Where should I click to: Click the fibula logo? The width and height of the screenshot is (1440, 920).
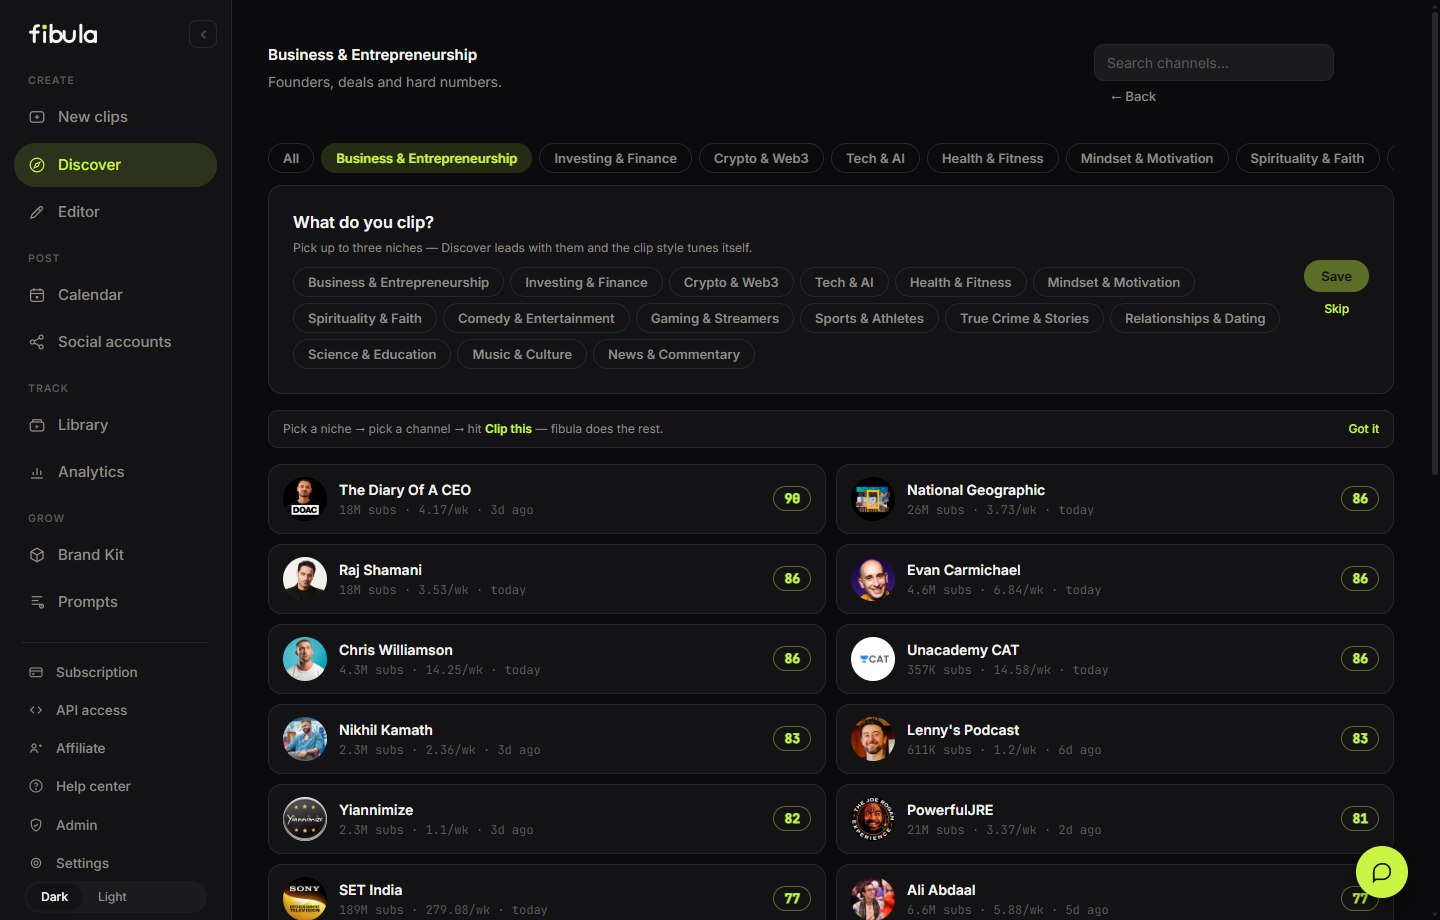tap(63, 34)
